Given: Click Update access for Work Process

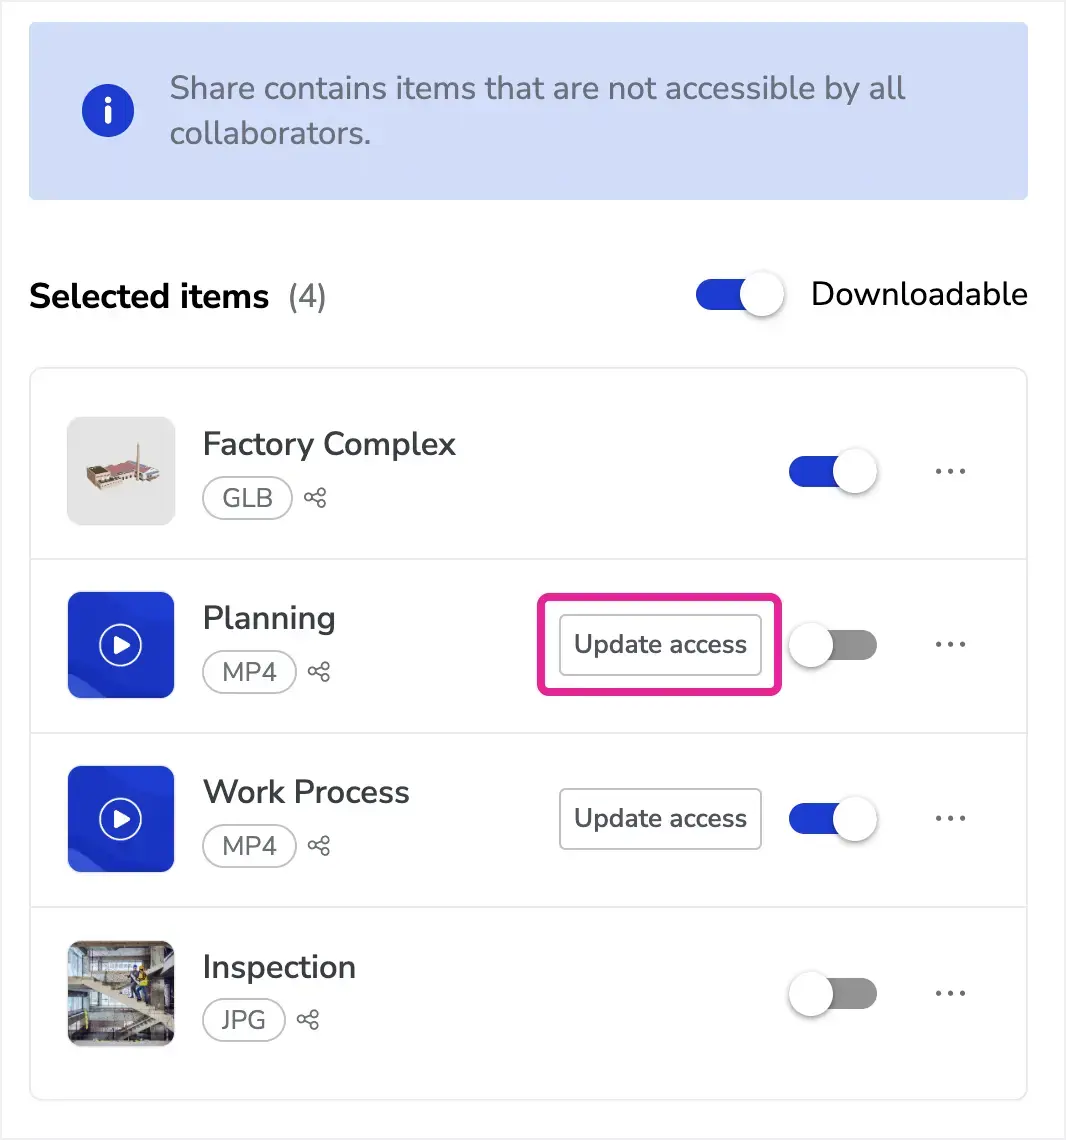Looking at the screenshot, I should tap(660, 819).
